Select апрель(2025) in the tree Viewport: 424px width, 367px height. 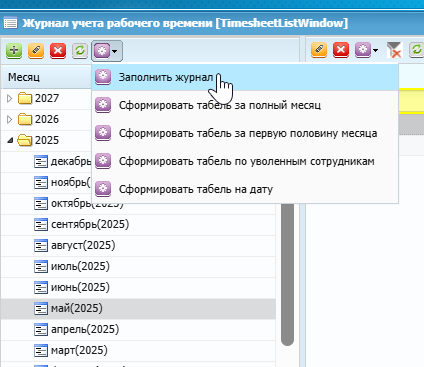138,330
